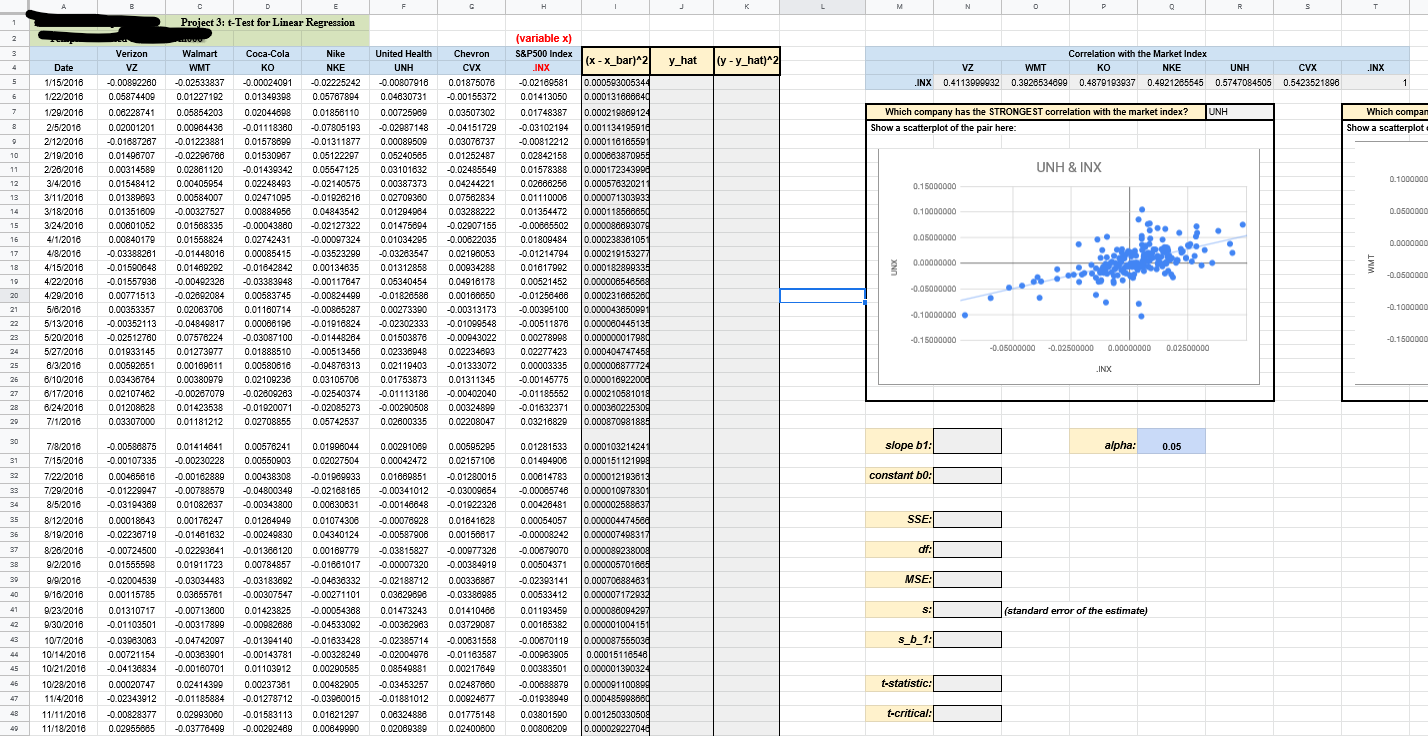This screenshot has width=1428, height=736.
Task: Click the 'y_hat' header cell
Action: (x=682, y=60)
